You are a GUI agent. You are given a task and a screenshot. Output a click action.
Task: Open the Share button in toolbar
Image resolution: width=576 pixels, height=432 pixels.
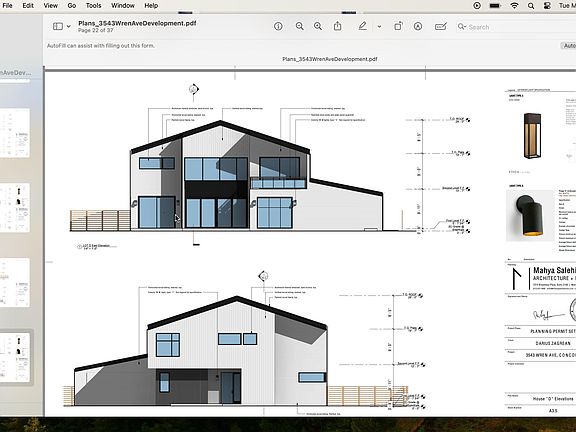tap(338, 26)
